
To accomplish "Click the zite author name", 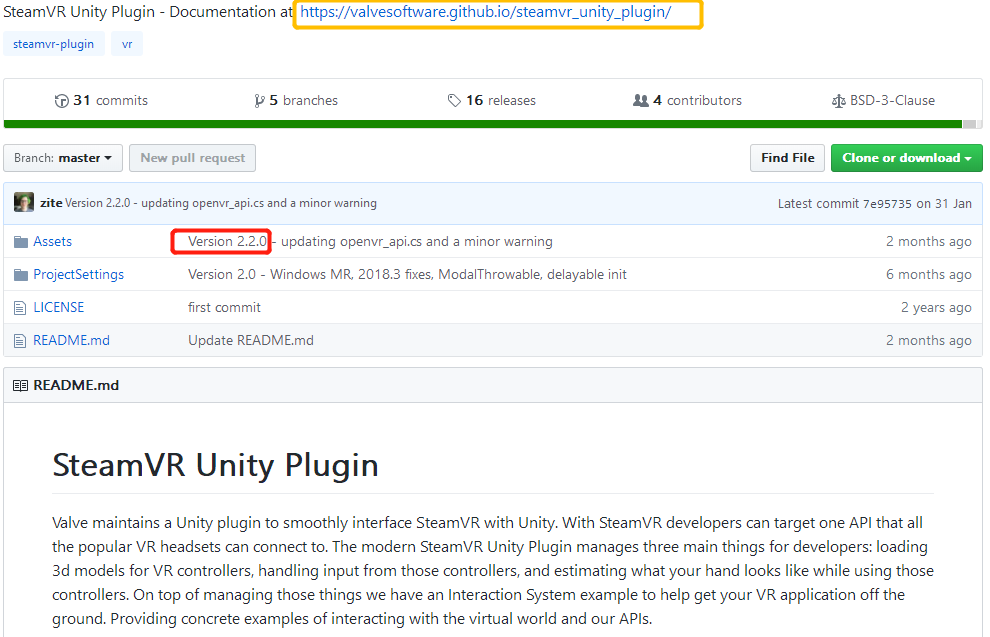I will (51, 203).
